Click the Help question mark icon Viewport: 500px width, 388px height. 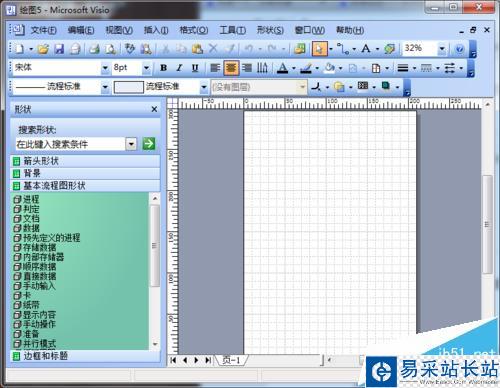click(x=460, y=49)
